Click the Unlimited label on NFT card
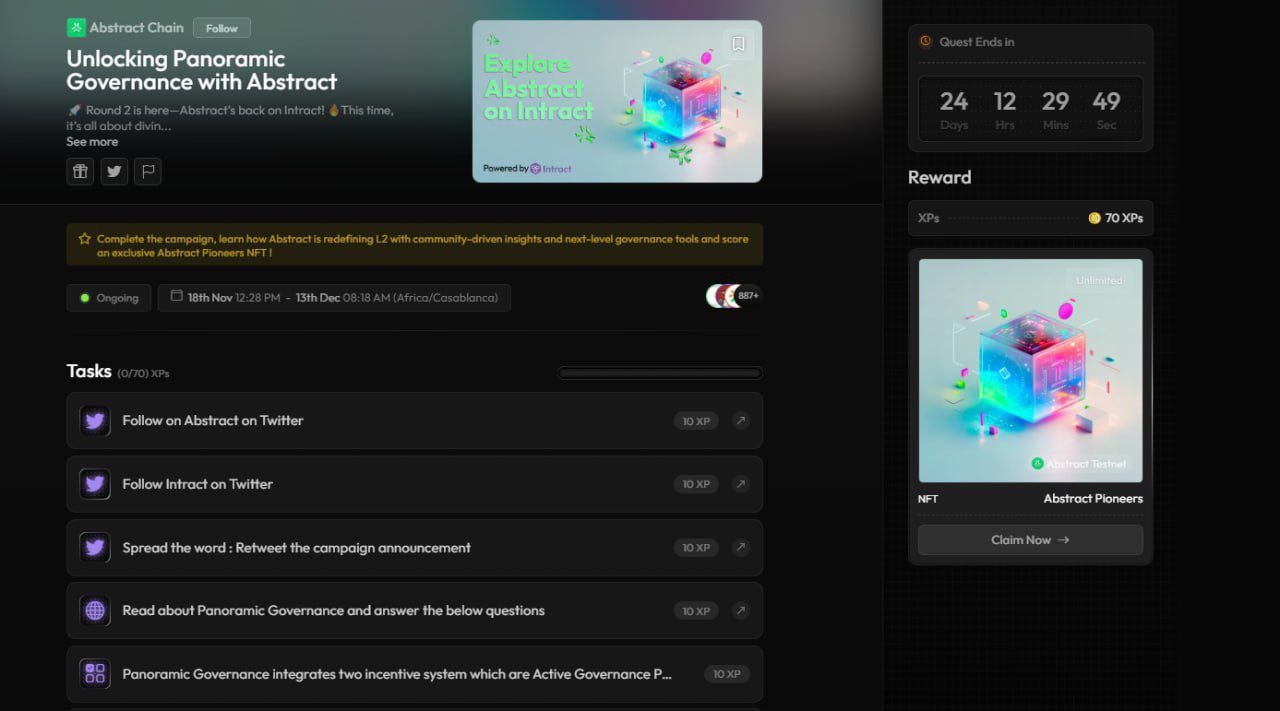Screen dimensions: 1280x711 1099,281
